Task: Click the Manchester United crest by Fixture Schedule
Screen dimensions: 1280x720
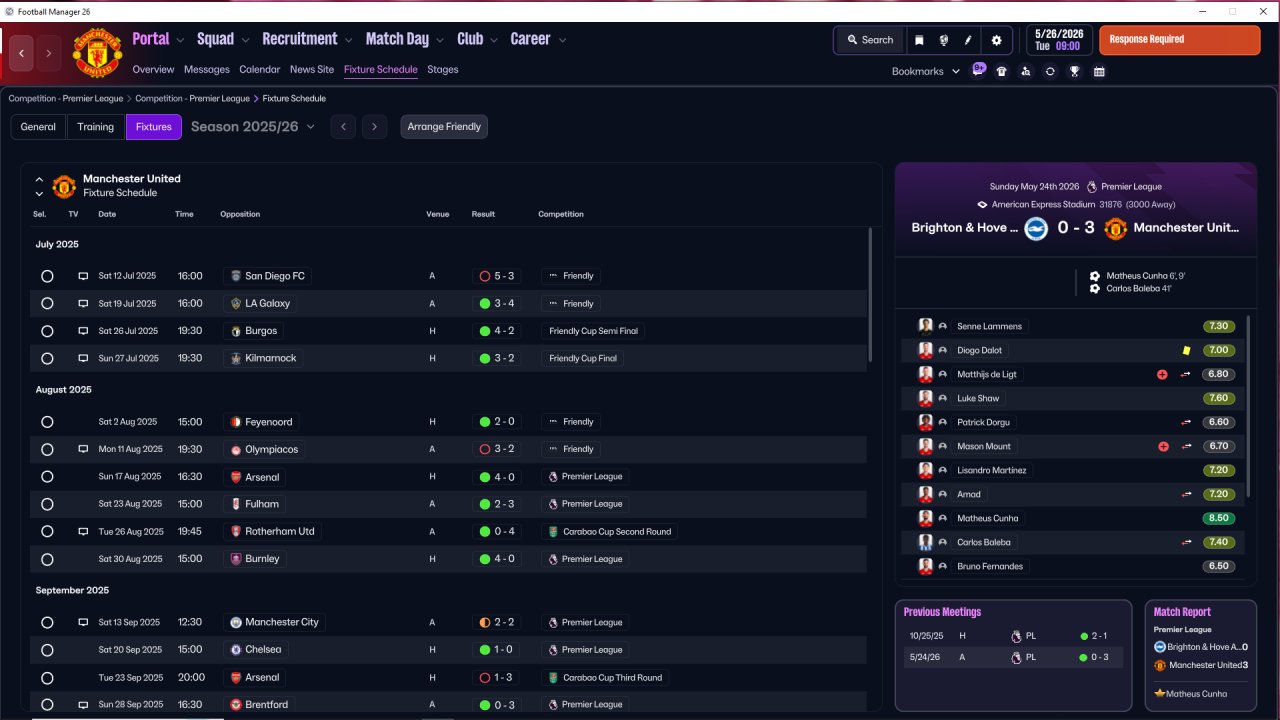Action: [64, 186]
